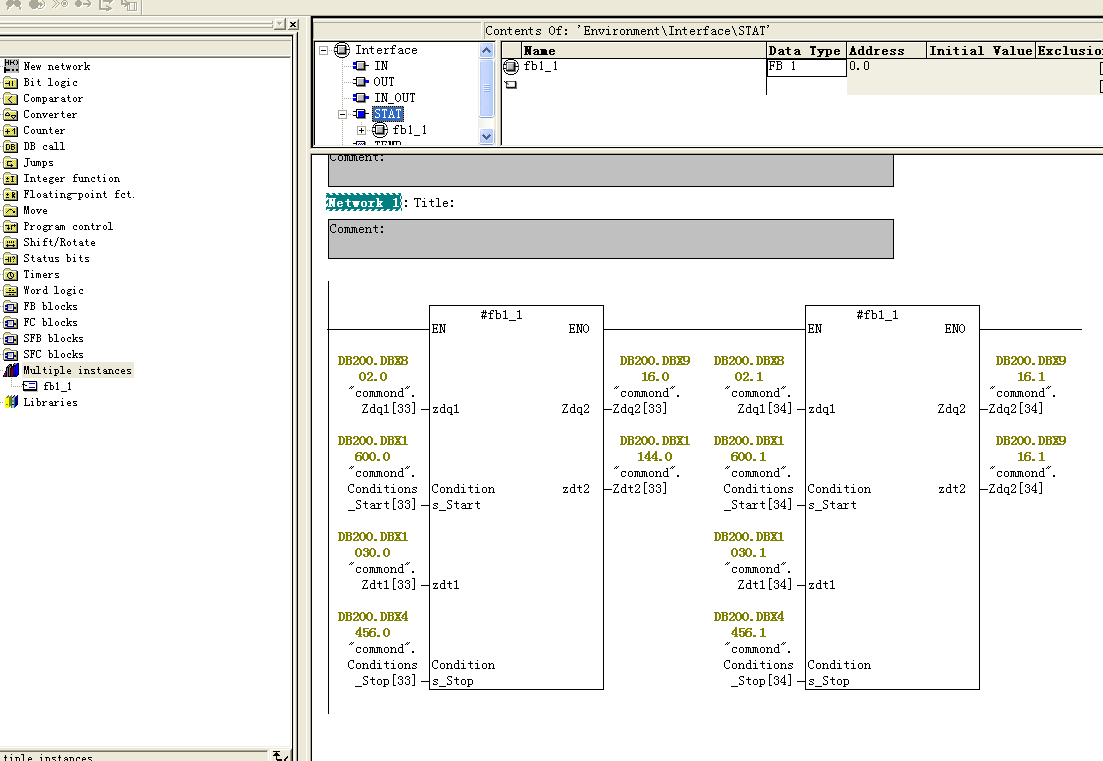Open the Word logic folder icon
The height and width of the screenshot is (761, 1103).
11,290
